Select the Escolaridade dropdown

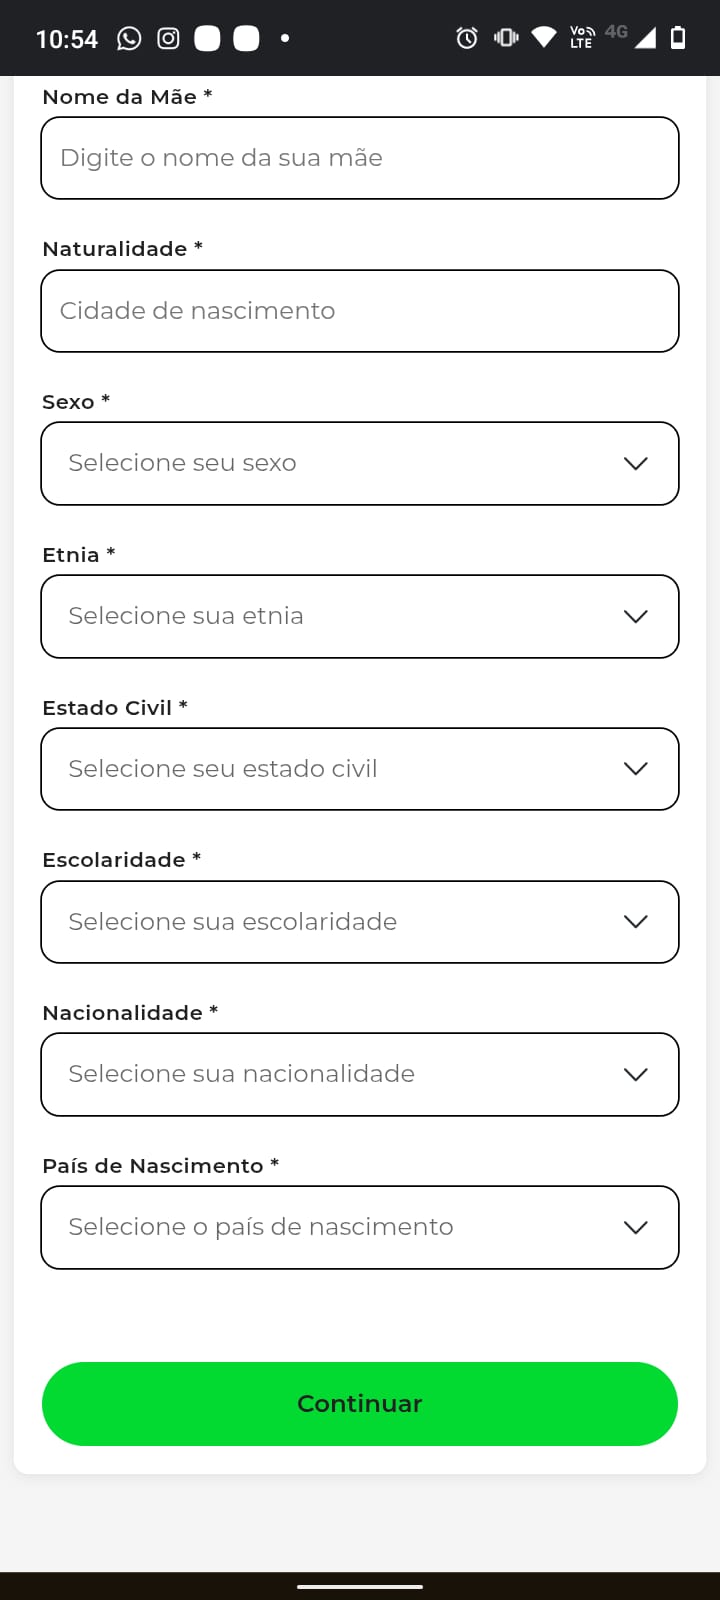(x=360, y=922)
